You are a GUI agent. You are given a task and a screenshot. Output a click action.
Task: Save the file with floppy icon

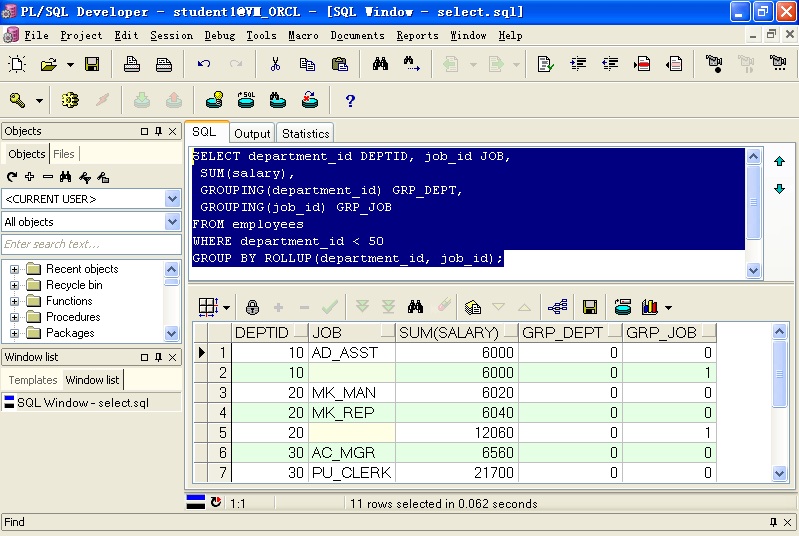92,64
